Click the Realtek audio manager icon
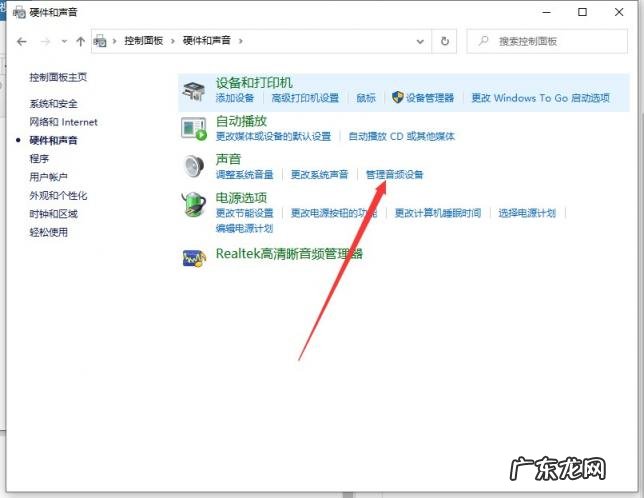Viewport: 644px width, 498px height. (x=194, y=258)
